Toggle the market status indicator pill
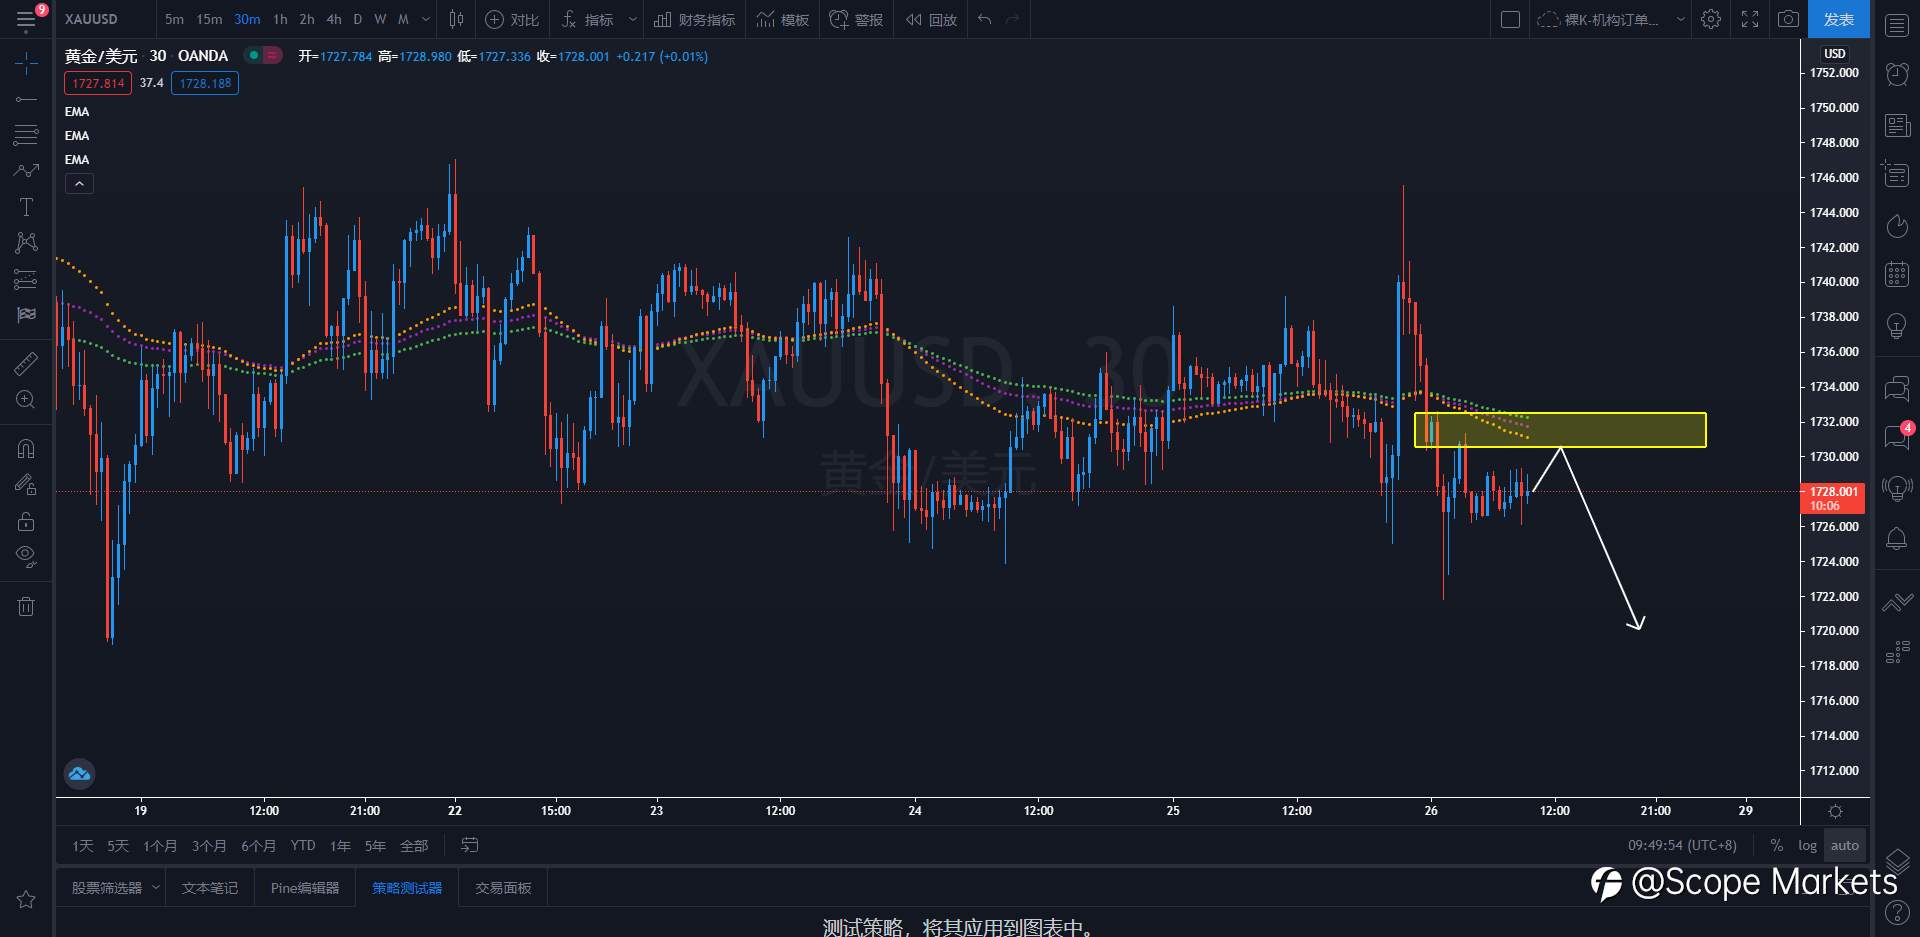 tap(264, 55)
